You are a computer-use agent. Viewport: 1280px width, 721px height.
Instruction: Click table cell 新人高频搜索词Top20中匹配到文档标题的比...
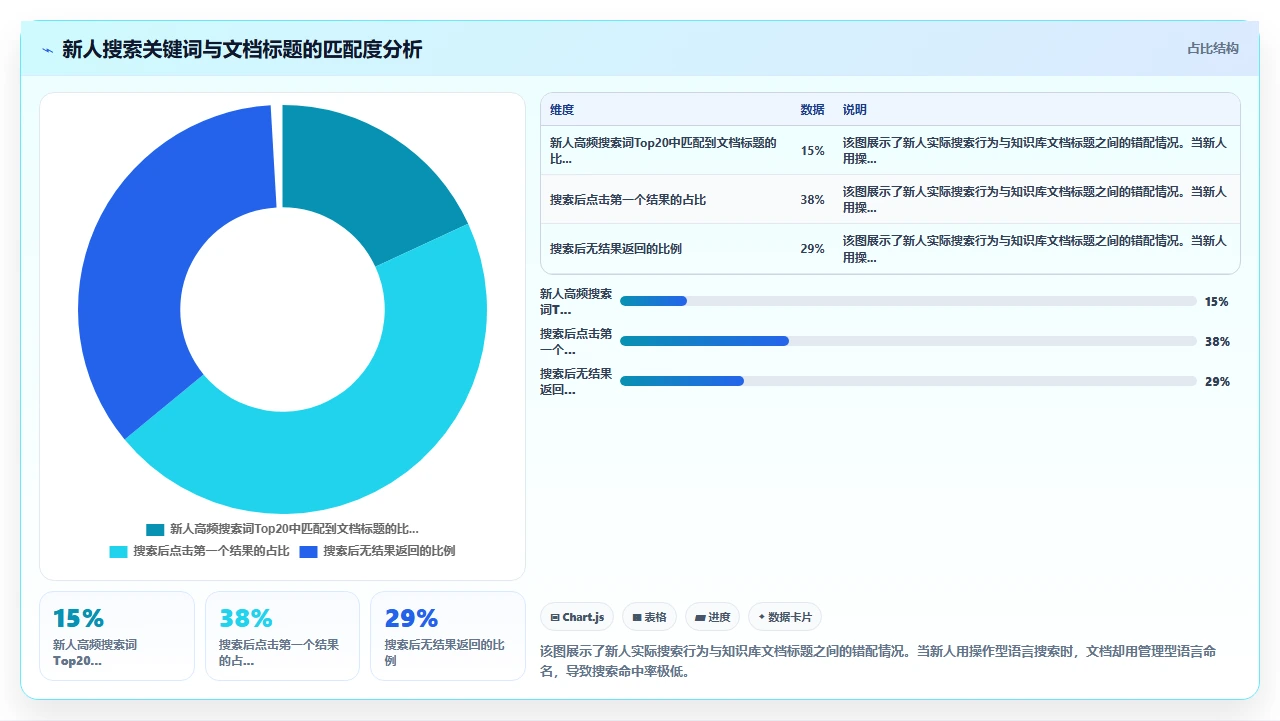click(x=664, y=151)
